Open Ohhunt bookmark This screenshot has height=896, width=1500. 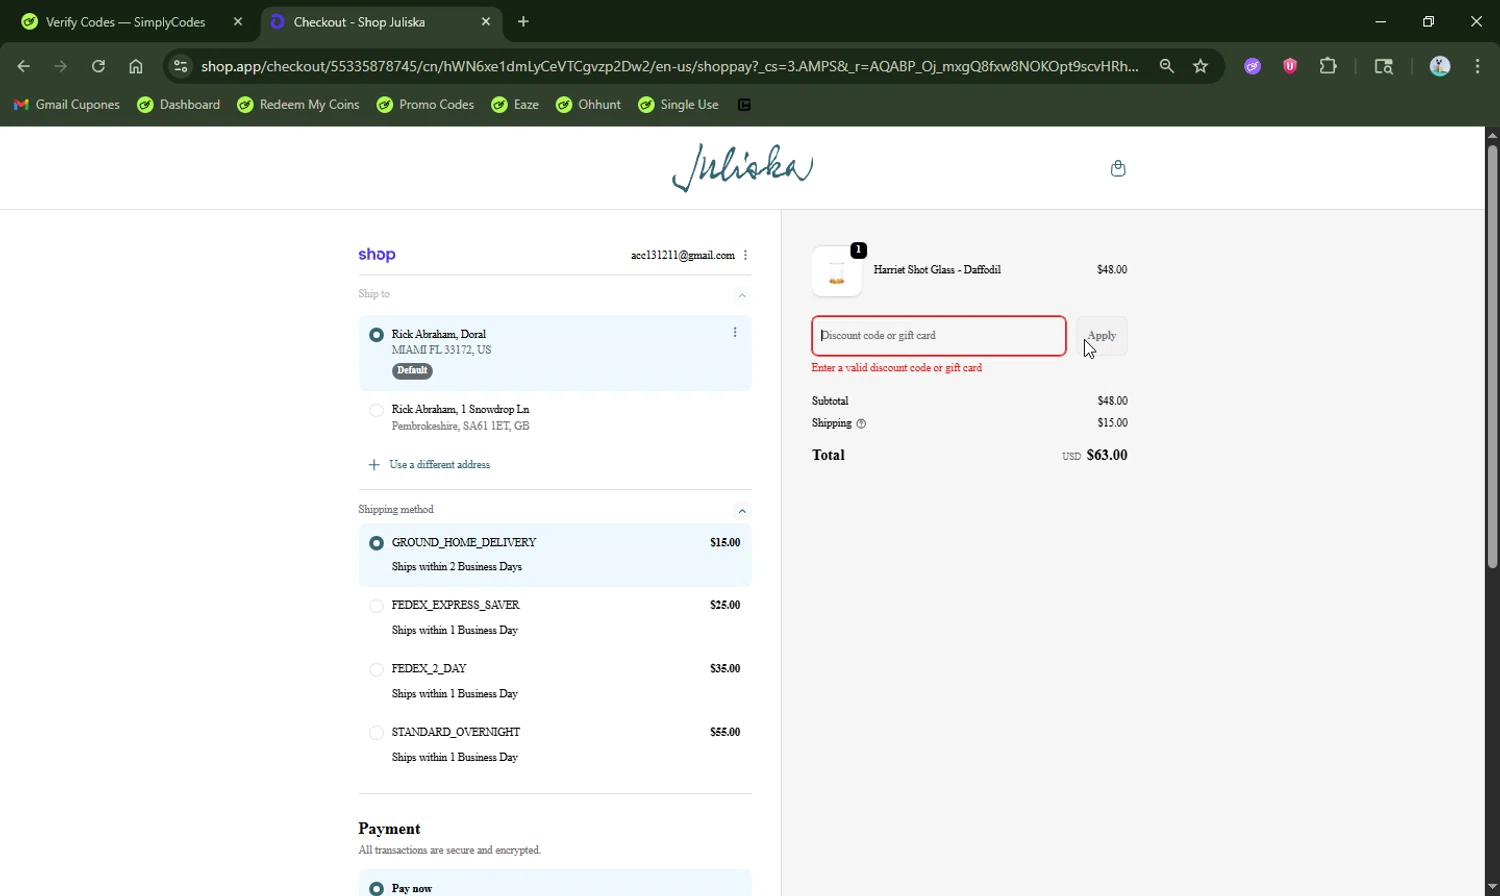tap(589, 104)
